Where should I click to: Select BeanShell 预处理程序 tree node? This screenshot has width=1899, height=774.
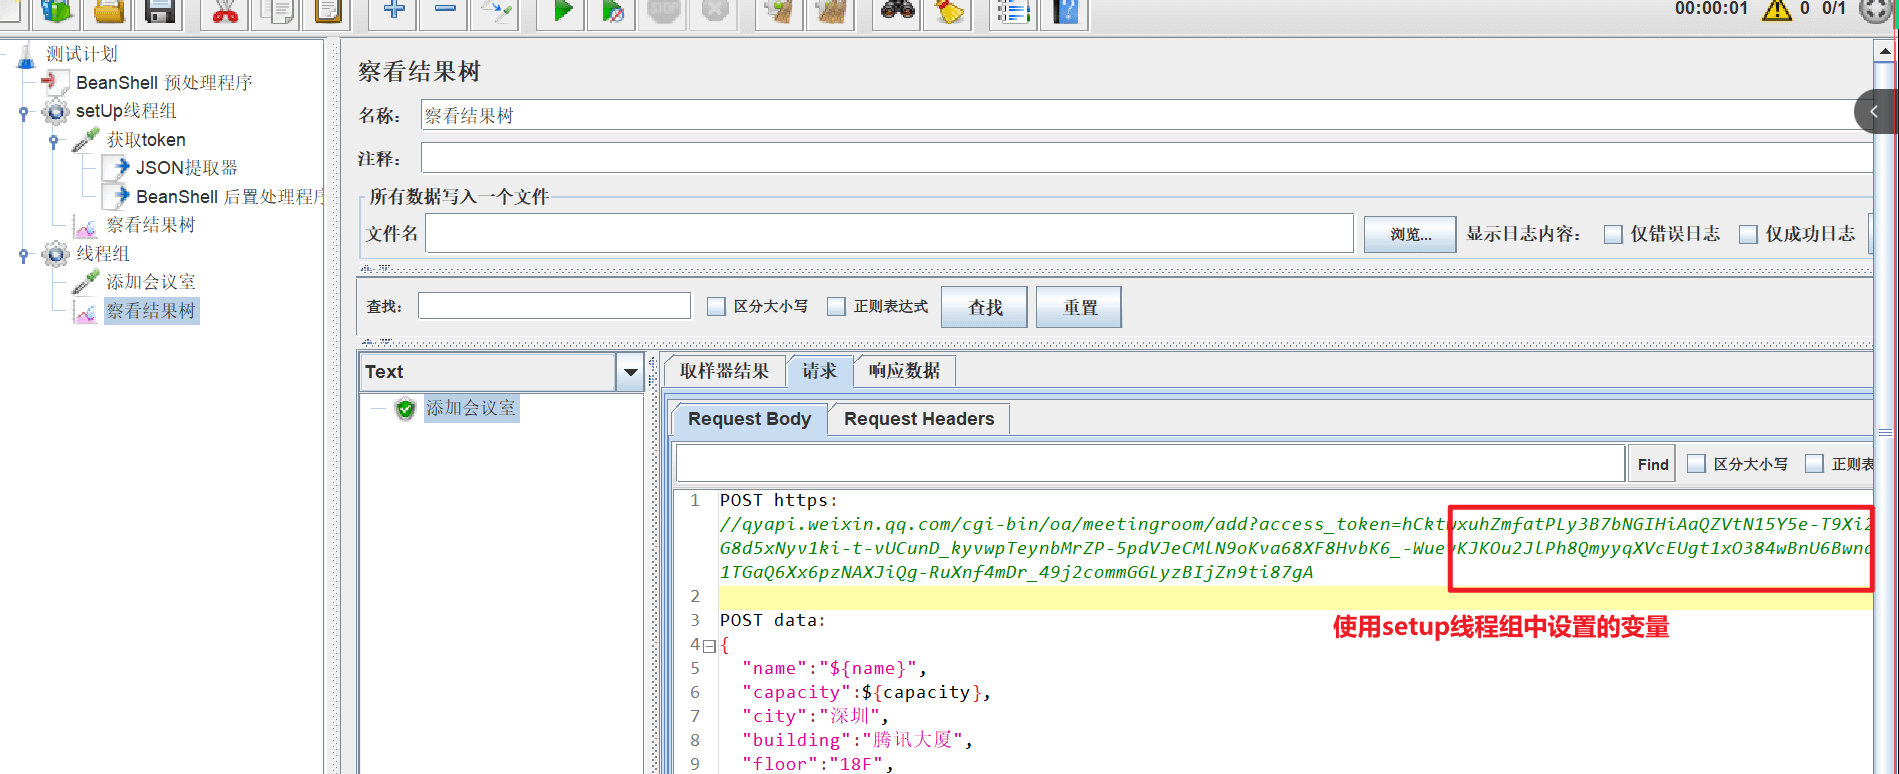click(x=164, y=83)
